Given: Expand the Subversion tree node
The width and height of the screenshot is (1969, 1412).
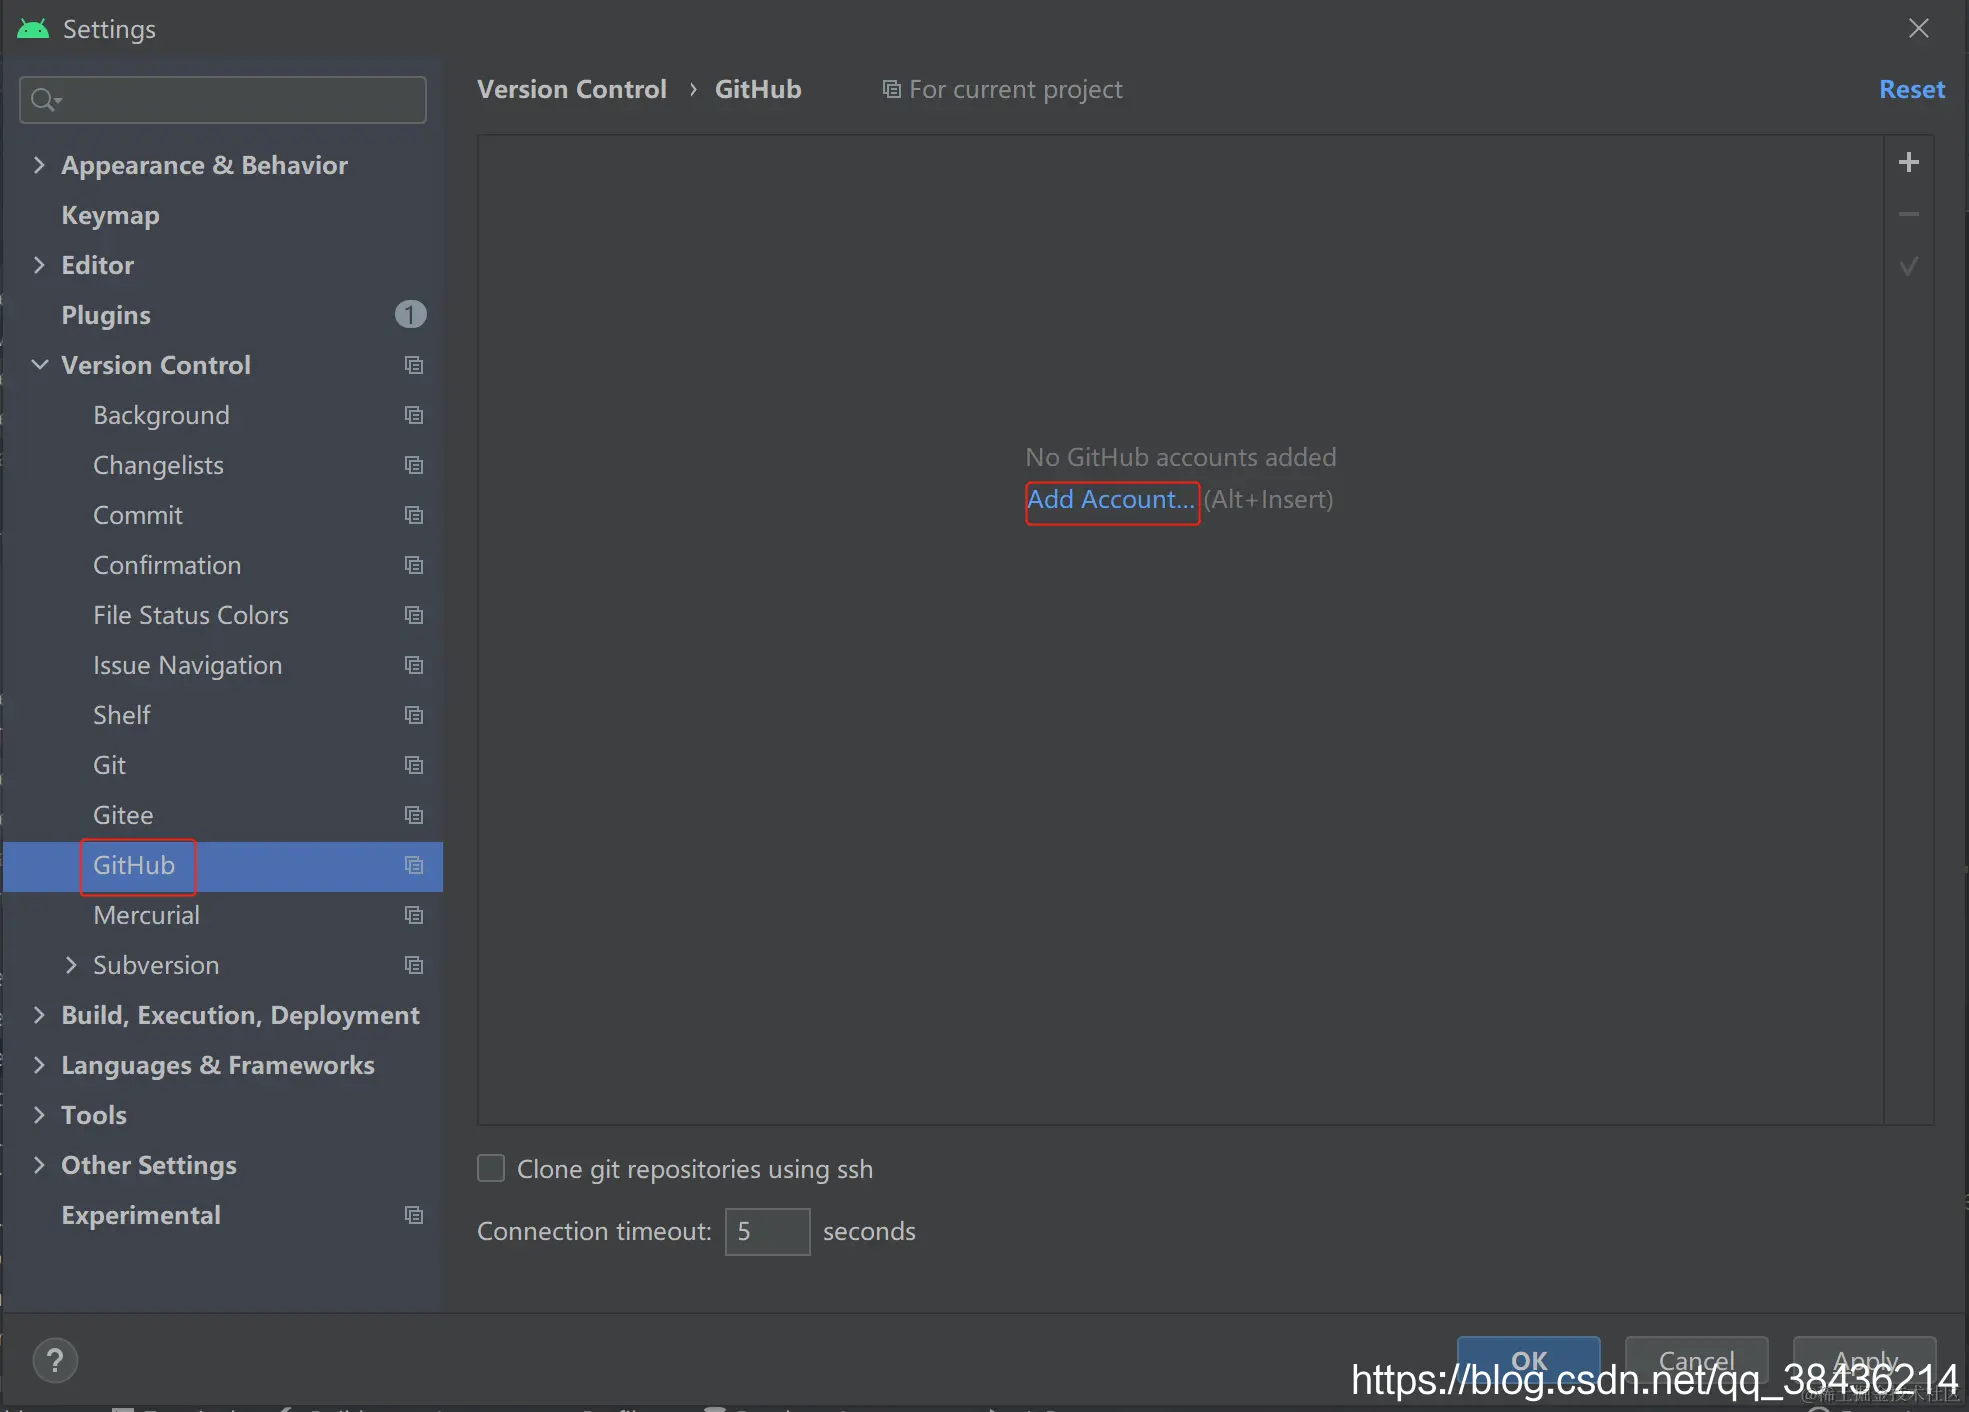Looking at the screenshot, I should point(71,965).
